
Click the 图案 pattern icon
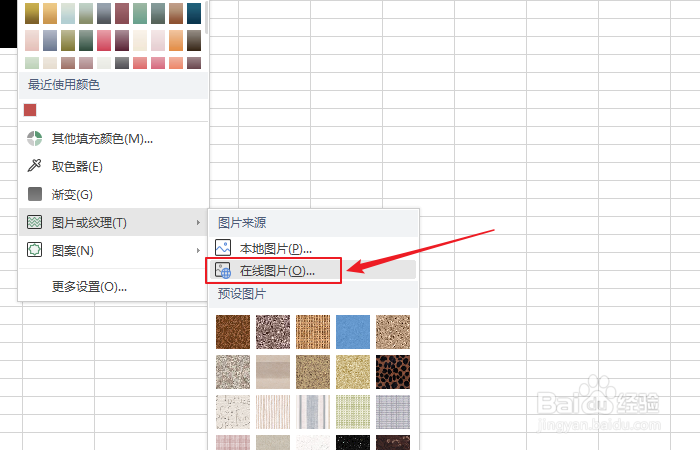pyautogui.click(x=34, y=250)
